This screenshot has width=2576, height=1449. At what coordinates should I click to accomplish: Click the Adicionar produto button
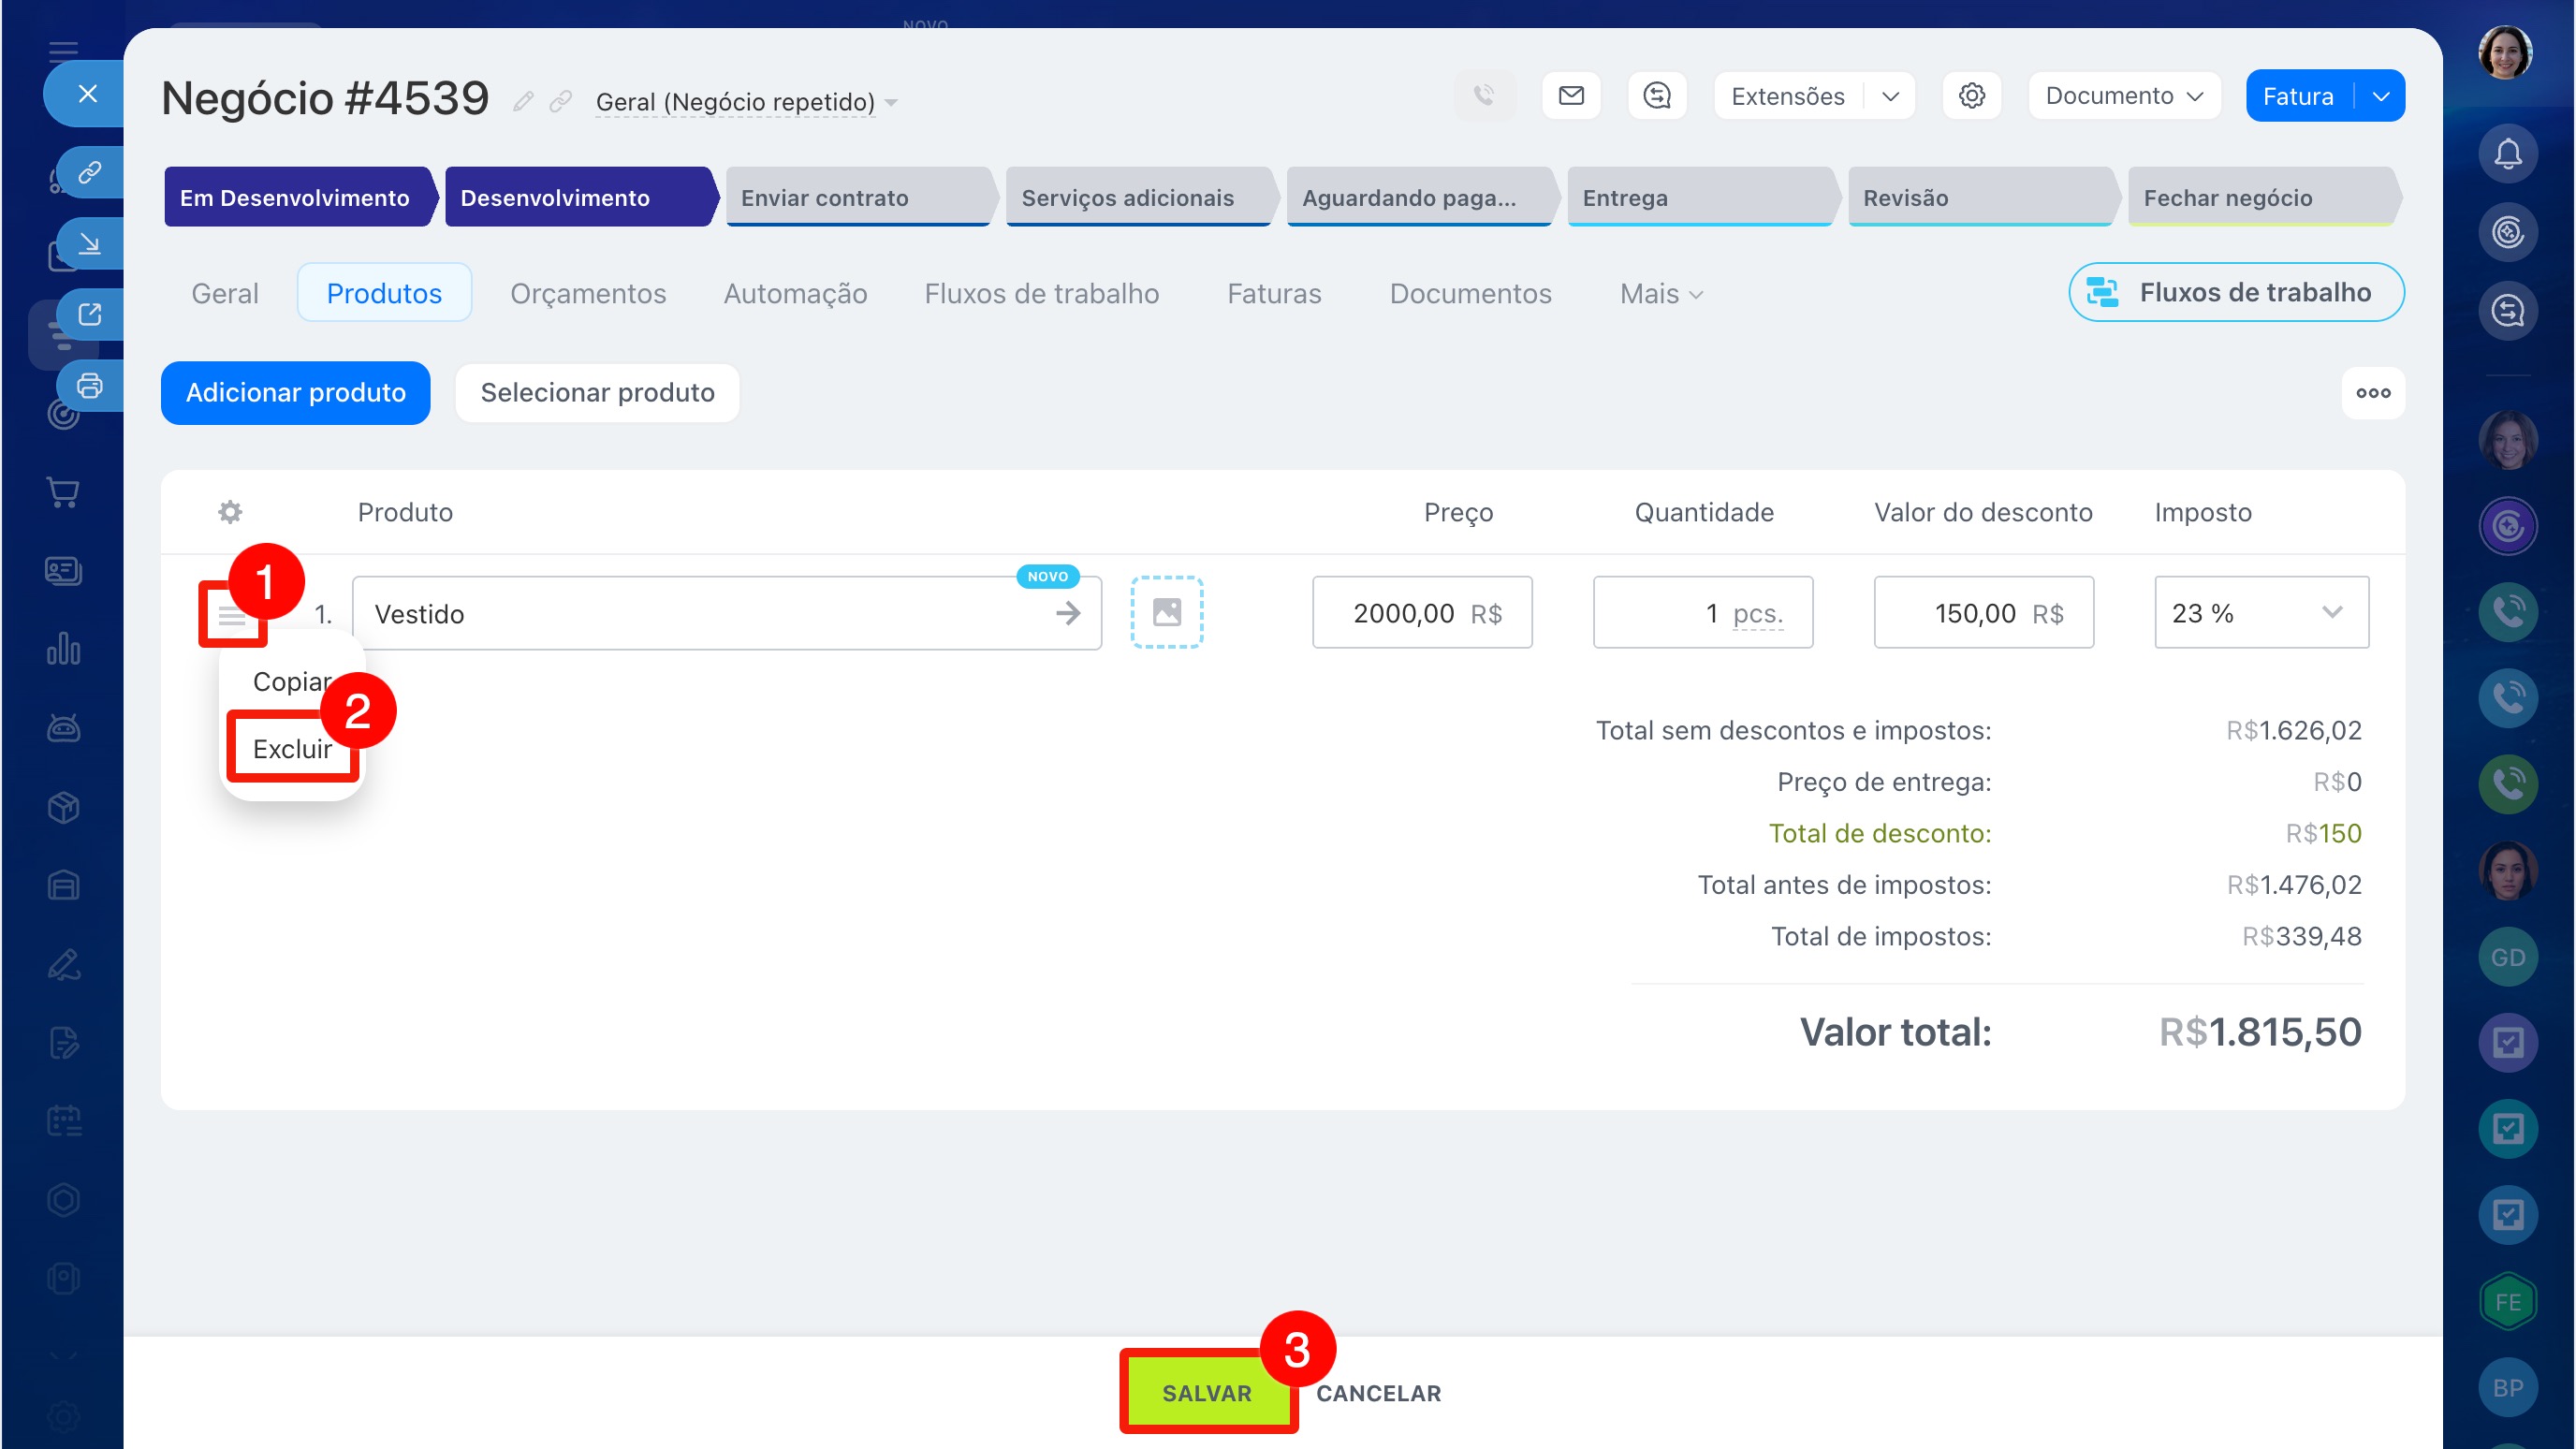[295, 392]
